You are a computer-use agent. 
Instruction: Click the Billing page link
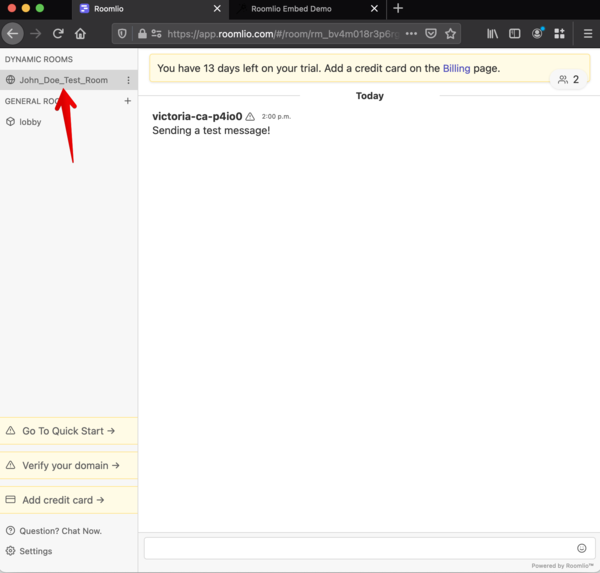pyautogui.click(x=456, y=69)
